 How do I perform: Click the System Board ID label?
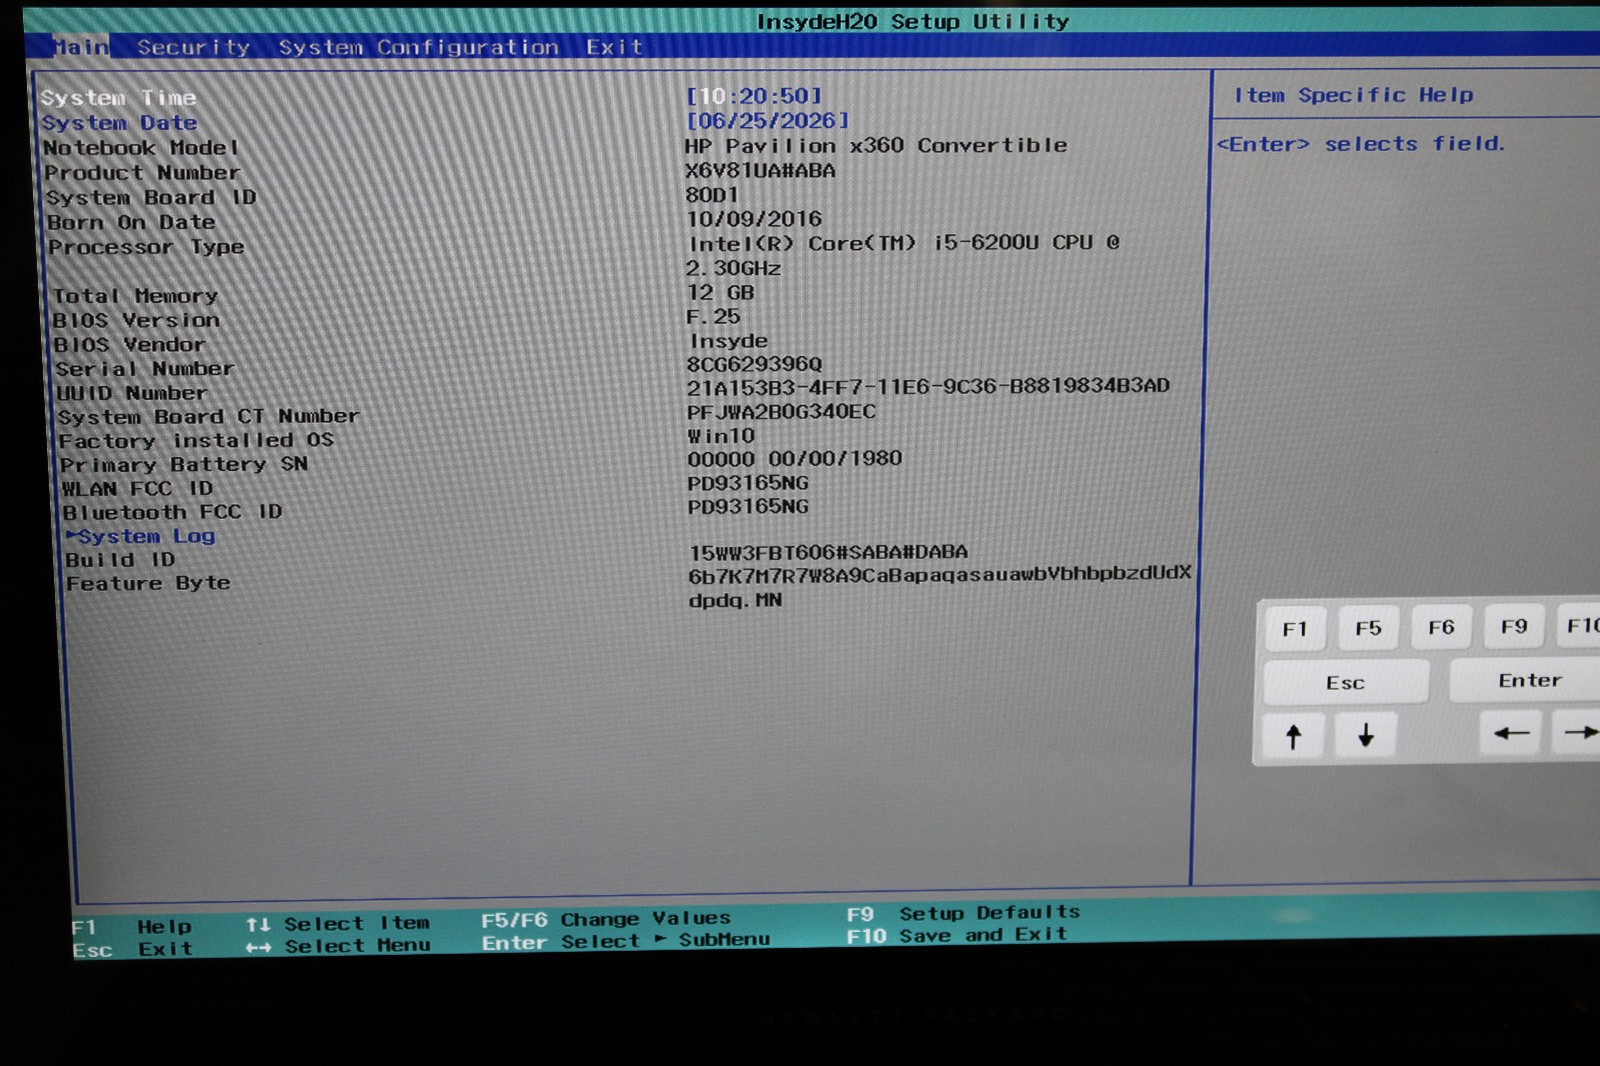(x=151, y=198)
